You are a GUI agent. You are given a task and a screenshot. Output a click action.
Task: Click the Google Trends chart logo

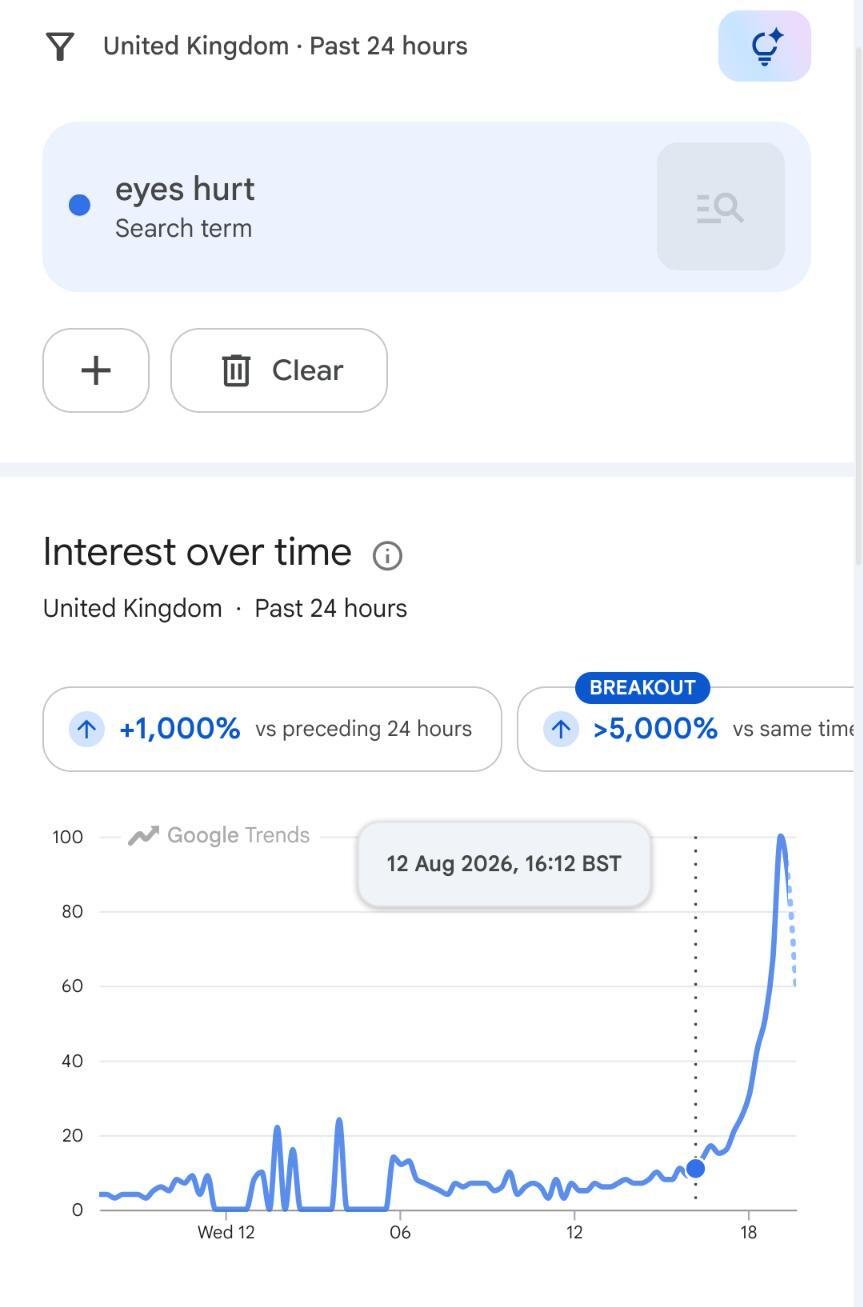[219, 835]
